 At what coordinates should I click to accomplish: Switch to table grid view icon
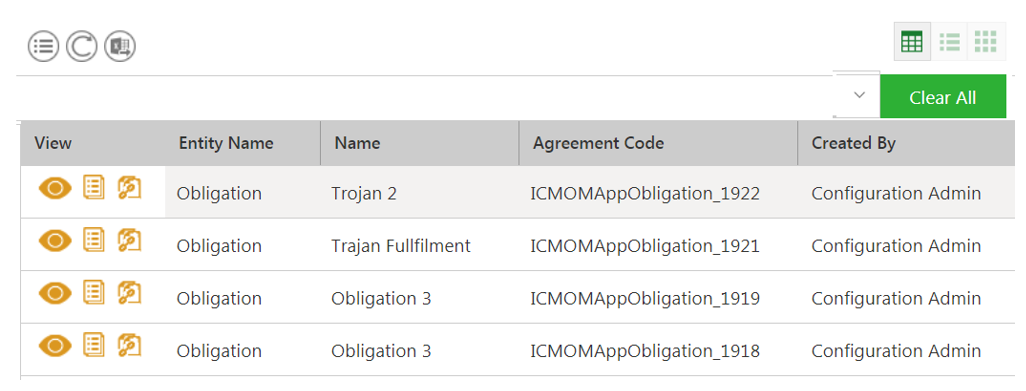coord(911,42)
